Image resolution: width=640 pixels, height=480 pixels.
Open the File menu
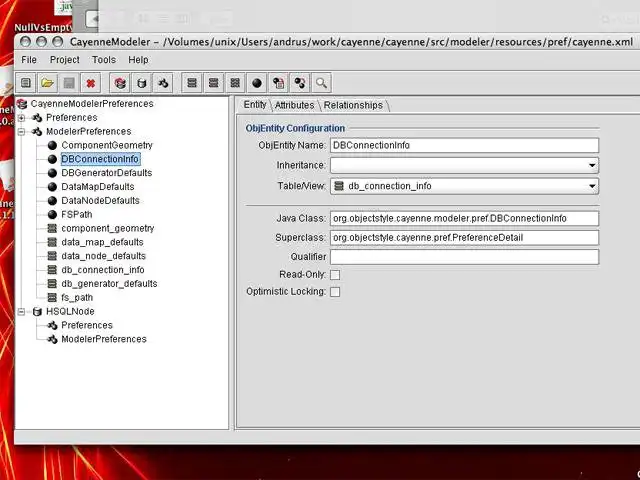click(x=29, y=60)
